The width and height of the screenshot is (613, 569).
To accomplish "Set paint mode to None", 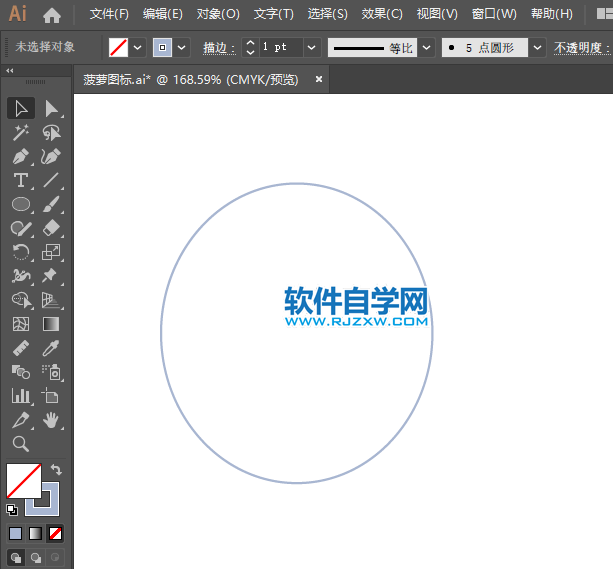I will coord(56,533).
